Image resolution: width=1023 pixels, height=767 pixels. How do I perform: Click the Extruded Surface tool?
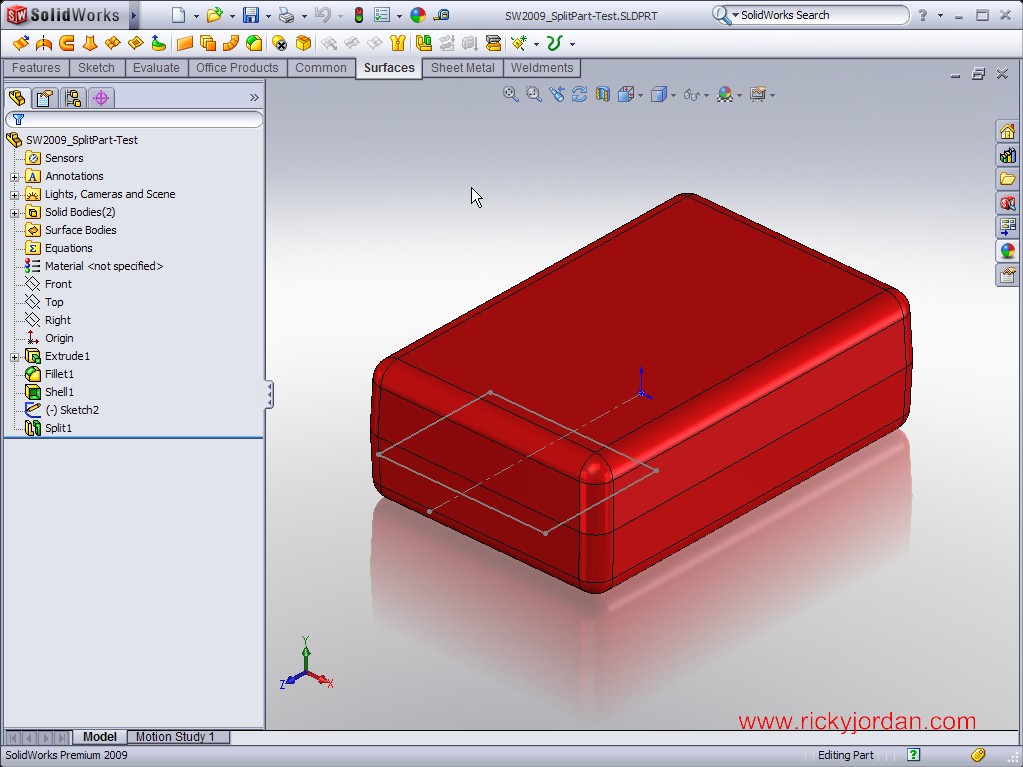21,44
